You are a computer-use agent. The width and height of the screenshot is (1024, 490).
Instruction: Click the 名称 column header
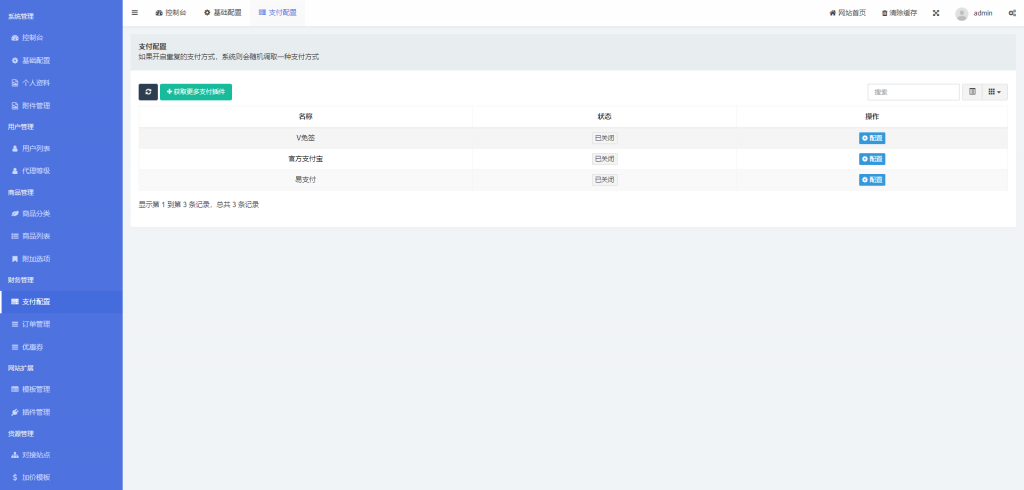pos(306,116)
